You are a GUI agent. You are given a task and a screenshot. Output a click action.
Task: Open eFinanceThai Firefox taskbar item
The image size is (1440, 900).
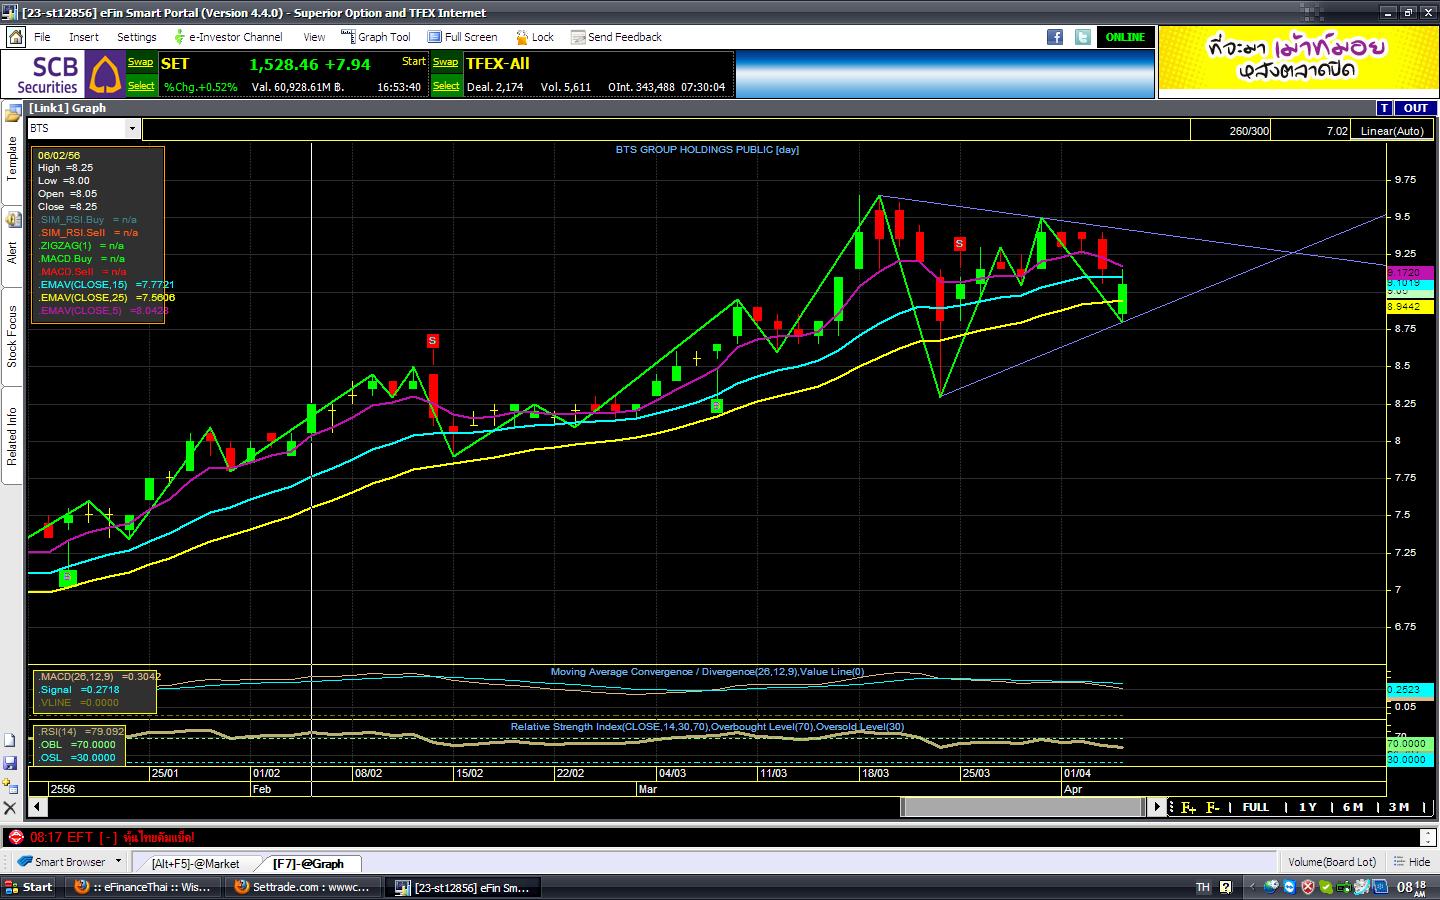point(144,887)
